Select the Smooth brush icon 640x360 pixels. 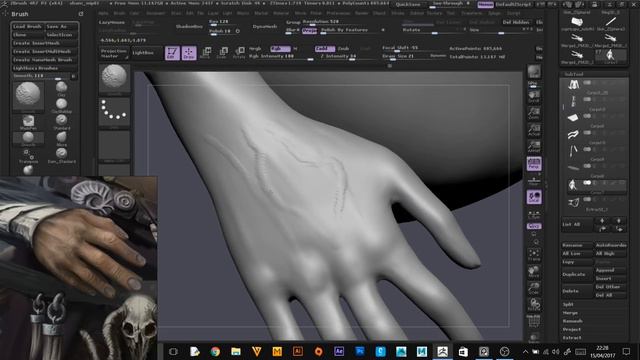[28, 138]
